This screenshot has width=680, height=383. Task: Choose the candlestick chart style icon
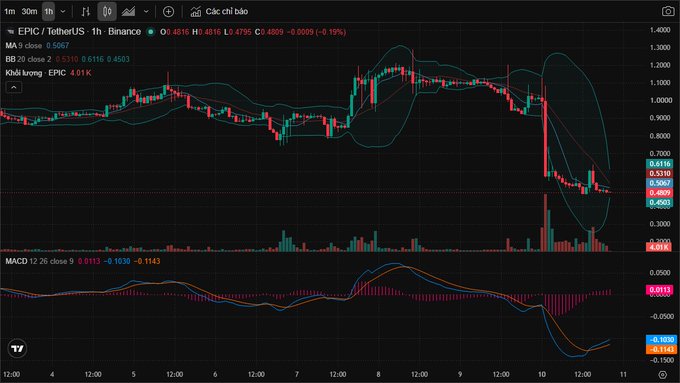[x=107, y=12]
